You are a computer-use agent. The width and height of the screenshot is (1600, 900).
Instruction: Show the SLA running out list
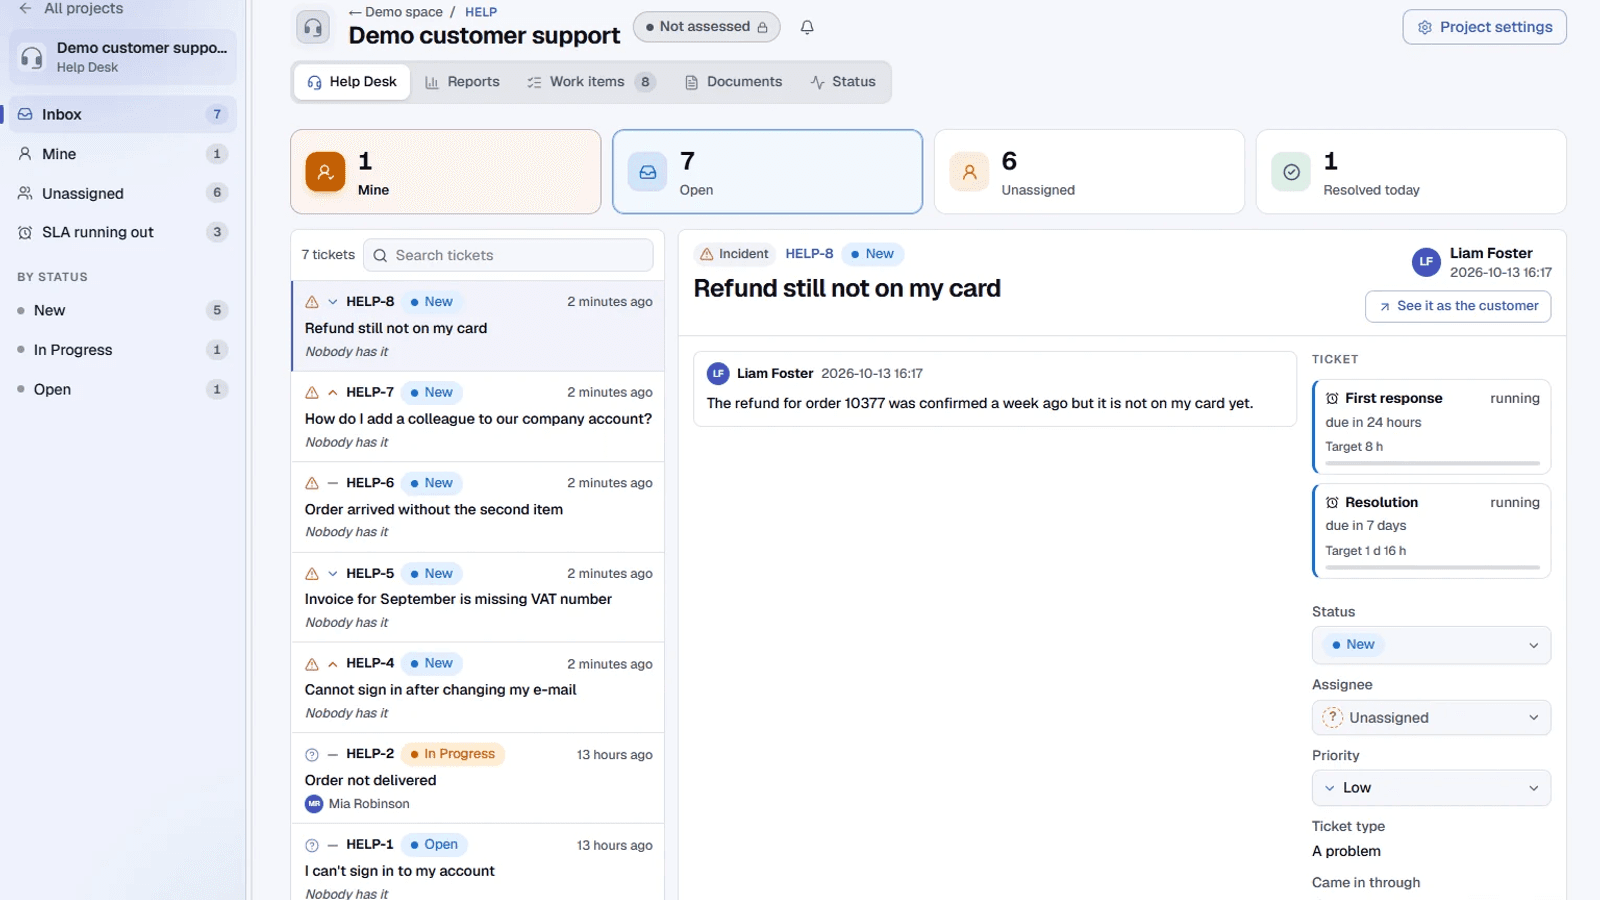[x=122, y=232]
